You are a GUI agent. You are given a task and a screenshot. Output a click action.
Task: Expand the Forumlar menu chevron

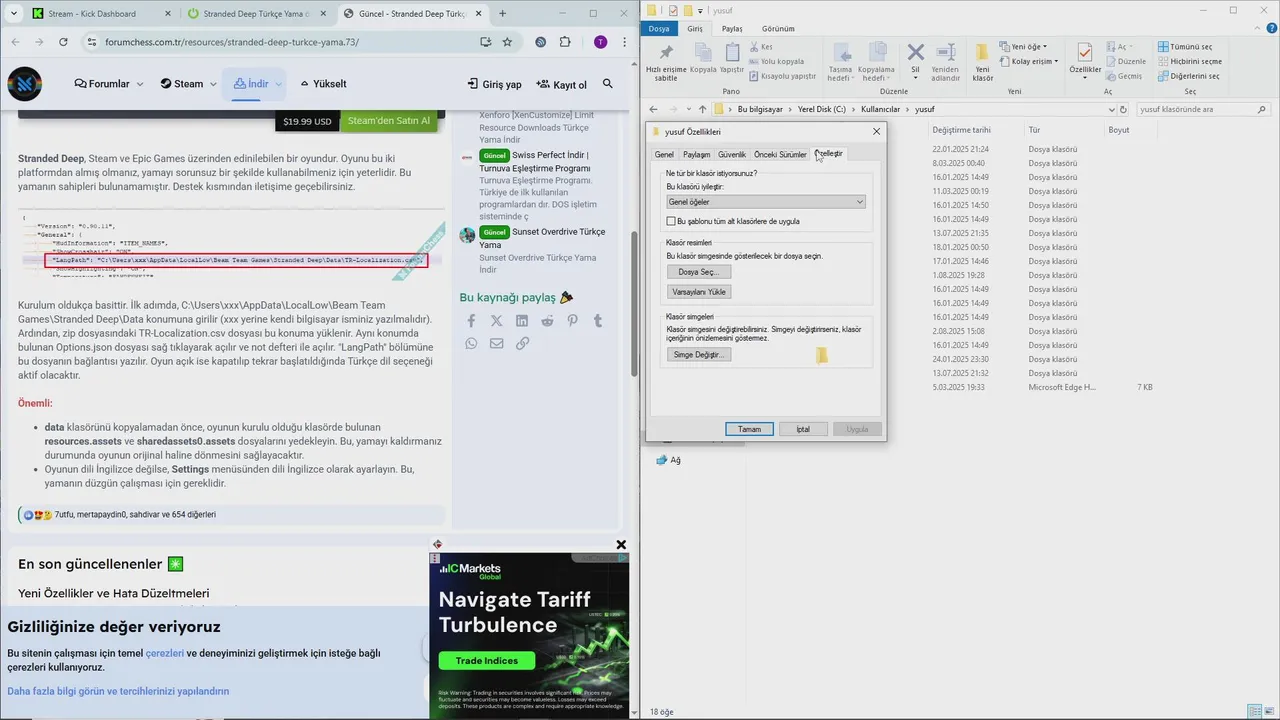[x=140, y=84]
